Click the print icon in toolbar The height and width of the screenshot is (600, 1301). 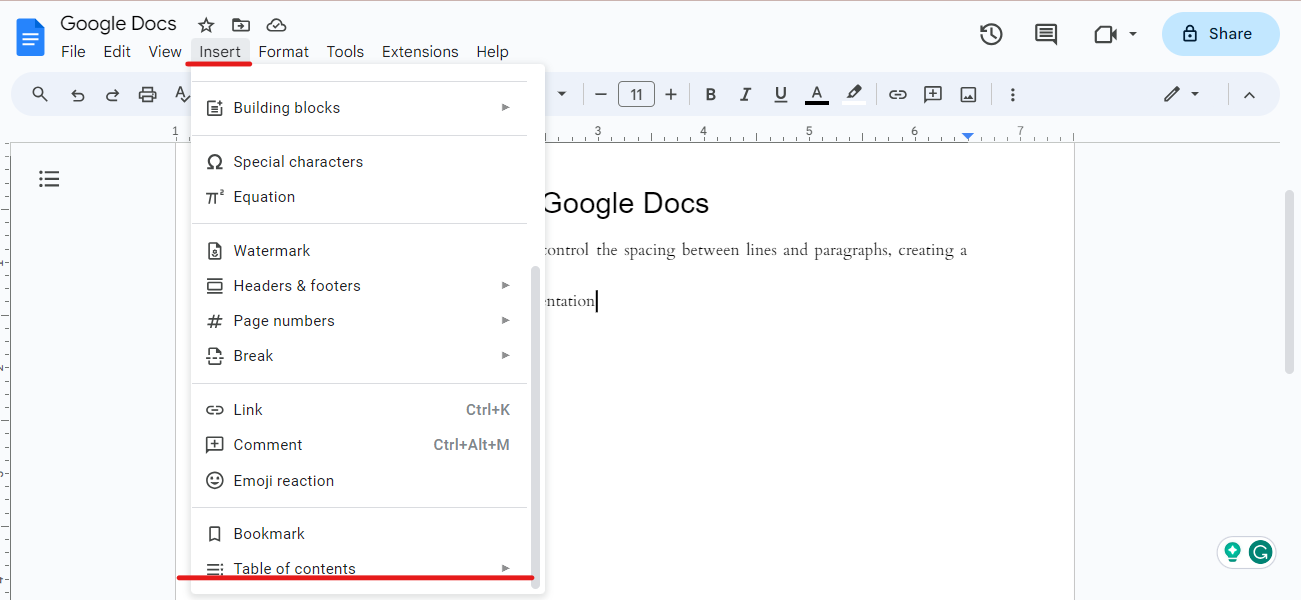coord(148,95)
